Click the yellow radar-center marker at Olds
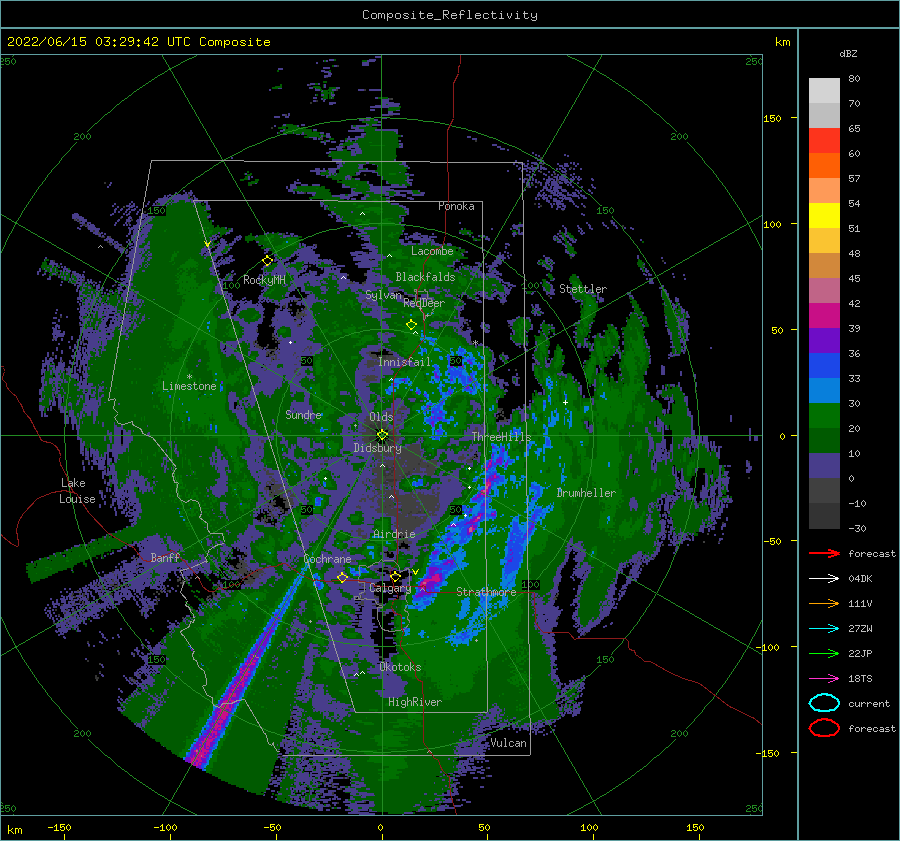Viewport: 900px width, 841px height. (382, 435)
